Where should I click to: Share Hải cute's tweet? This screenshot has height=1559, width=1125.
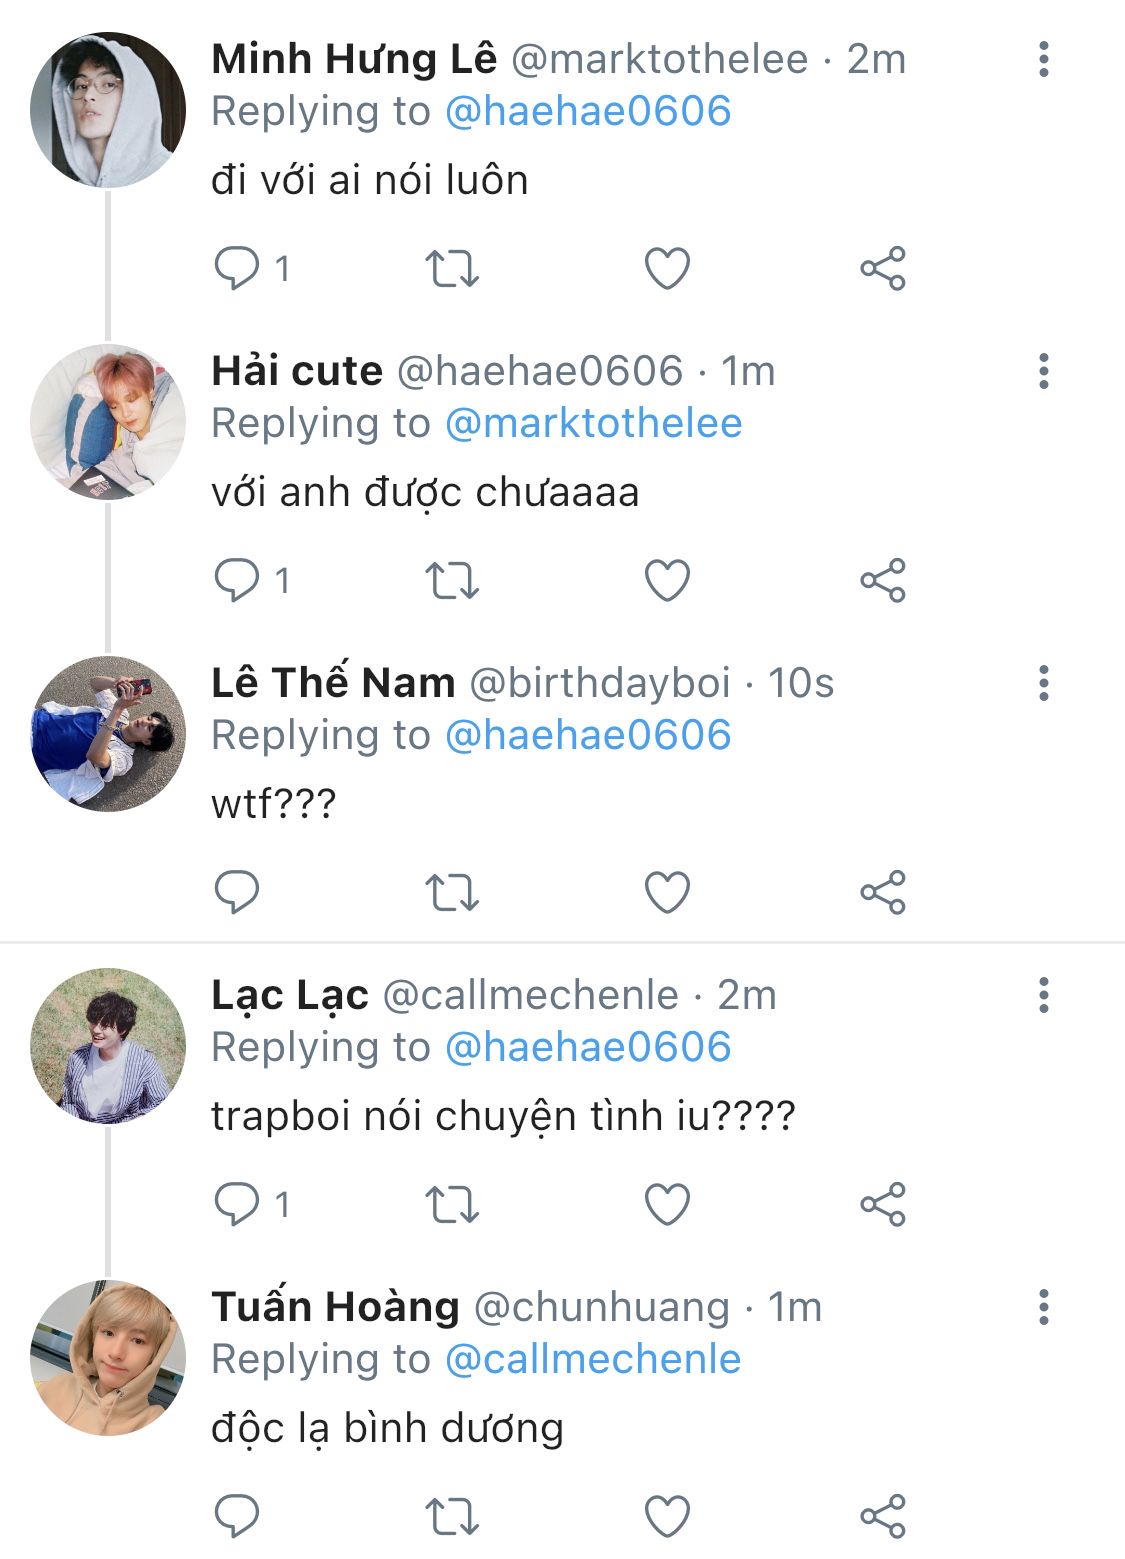pyautogui.click(x=883, y=580)
